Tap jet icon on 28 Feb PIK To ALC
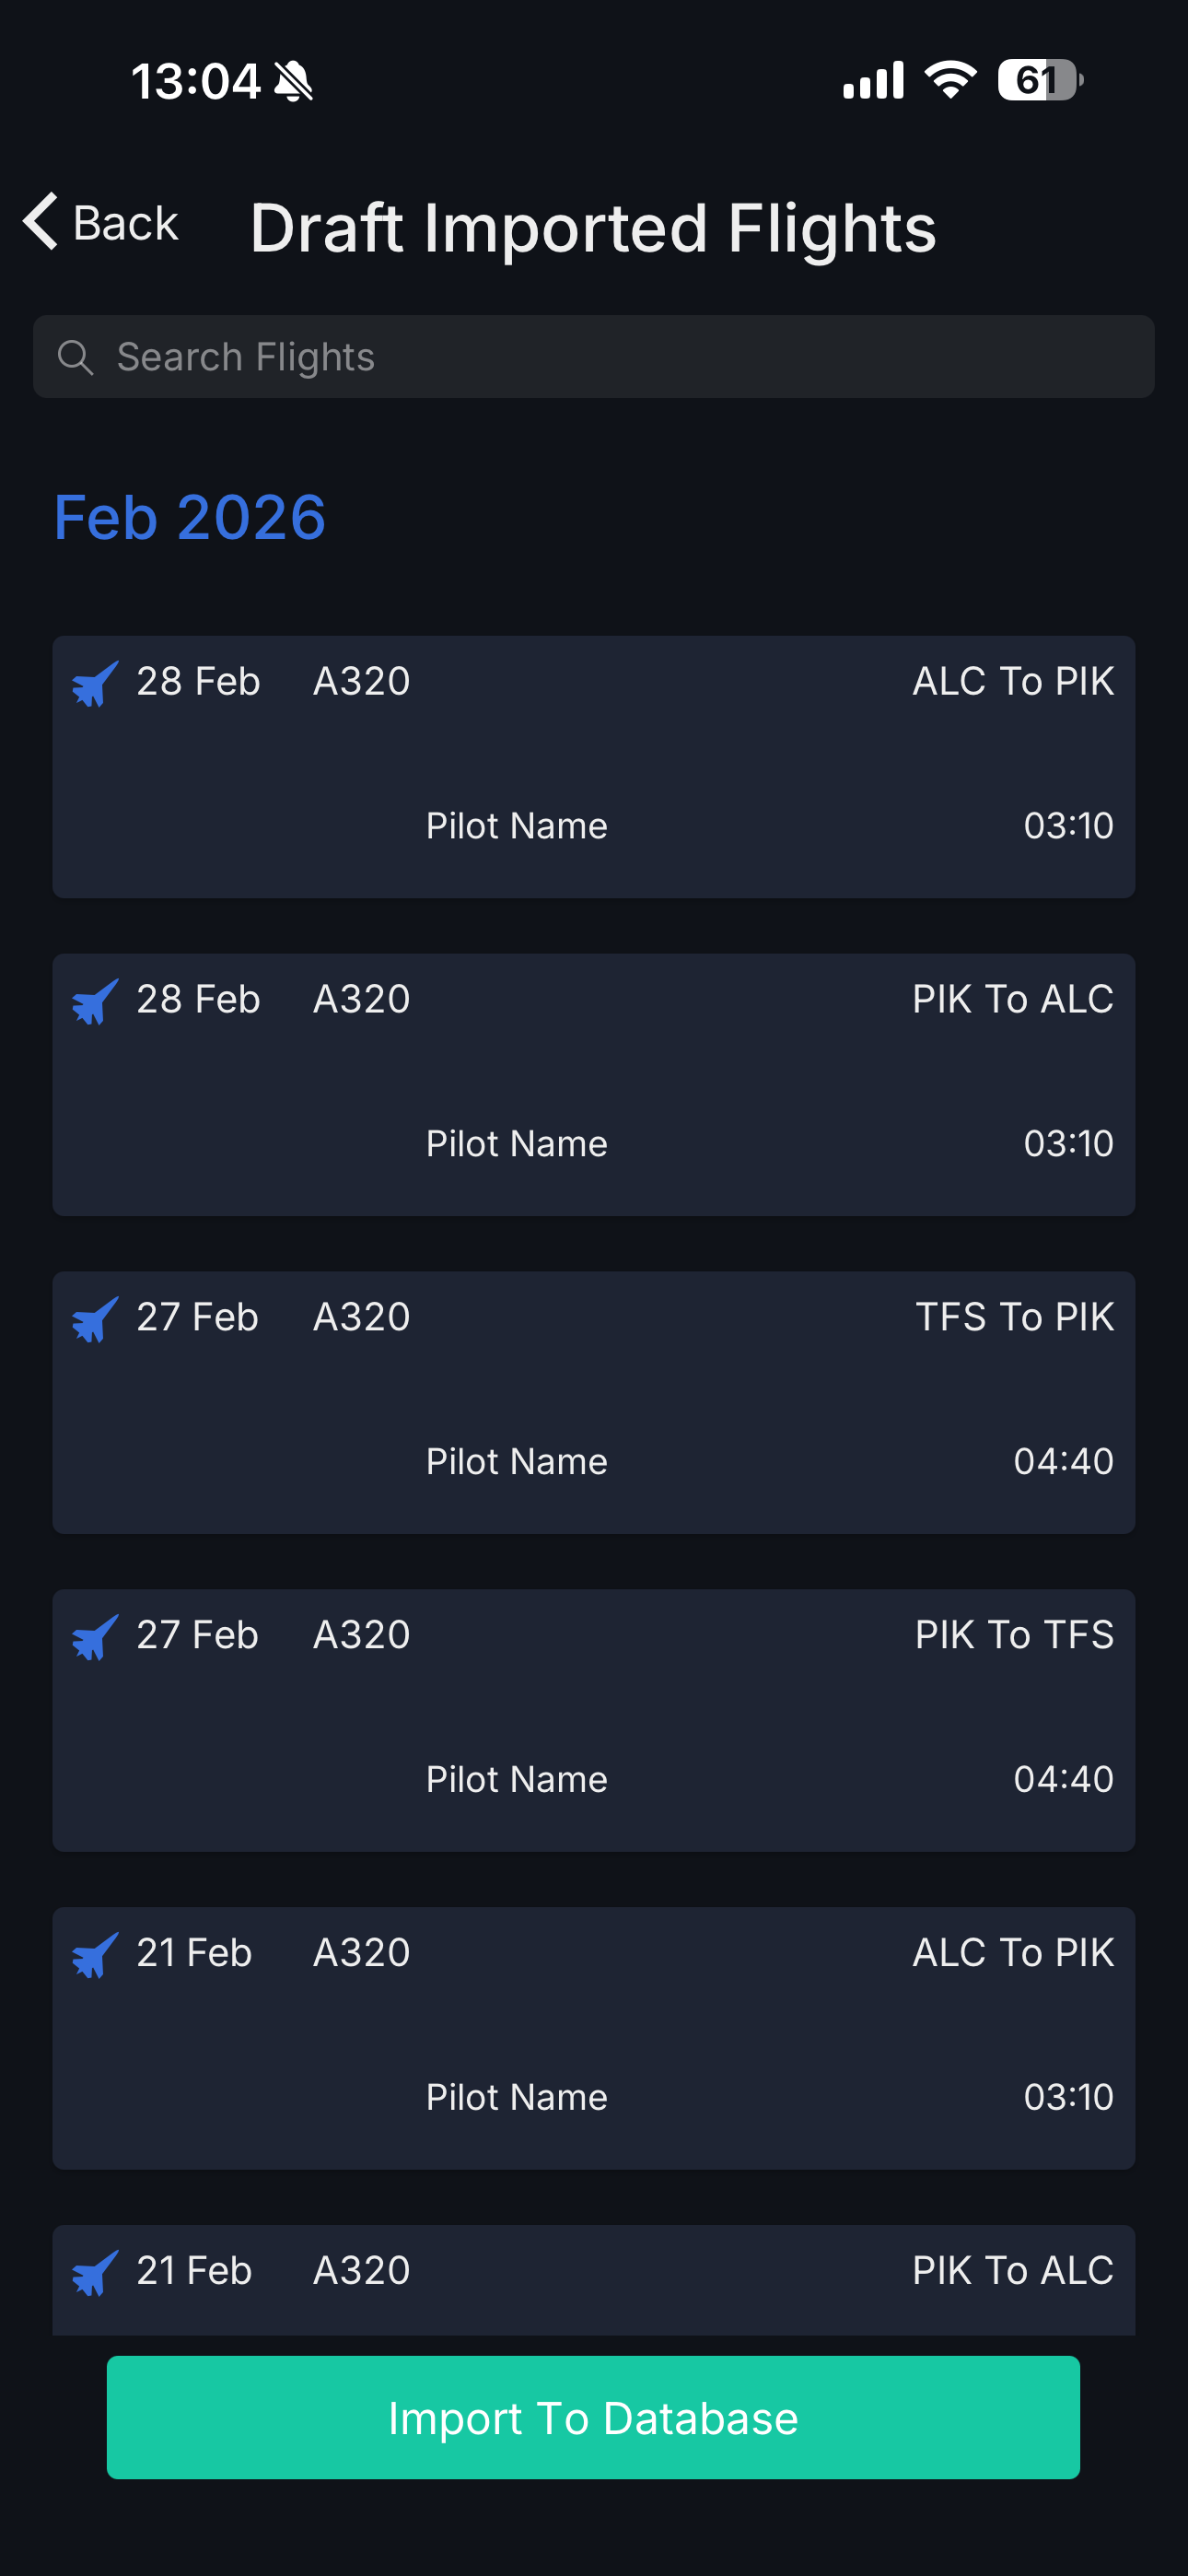 point(95,1002)
